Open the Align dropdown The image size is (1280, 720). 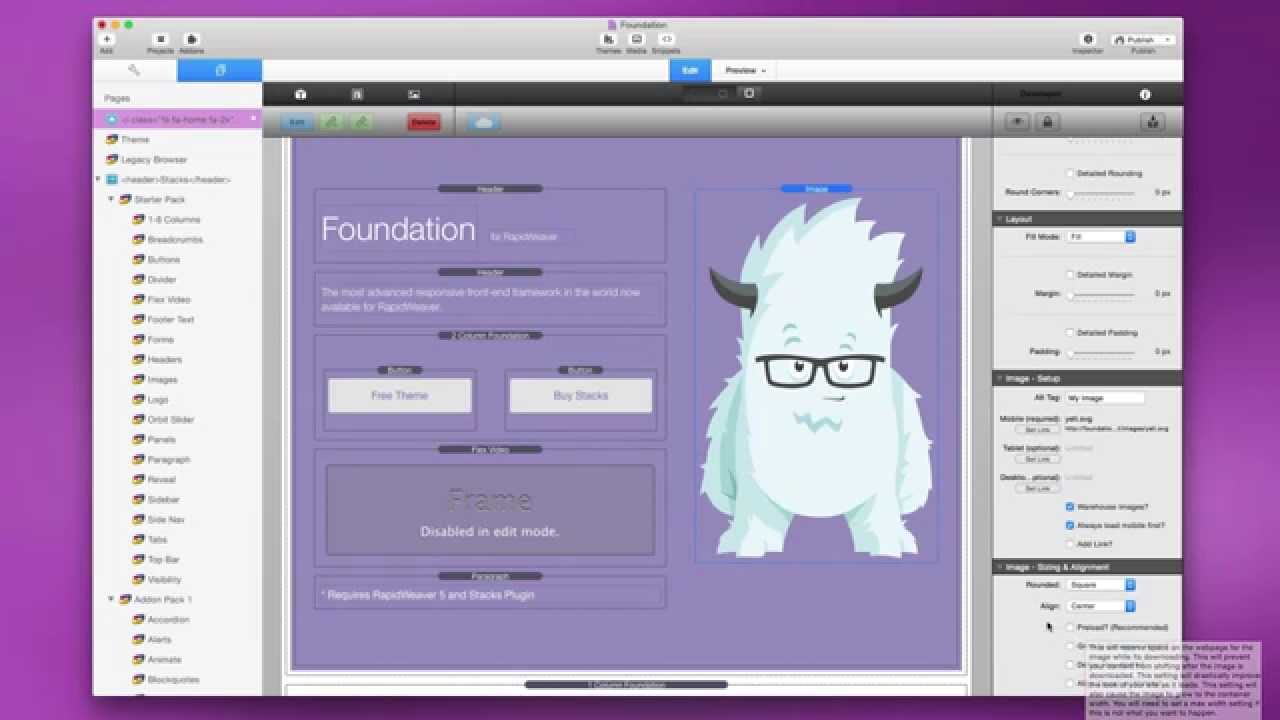tap(1101, 606)
